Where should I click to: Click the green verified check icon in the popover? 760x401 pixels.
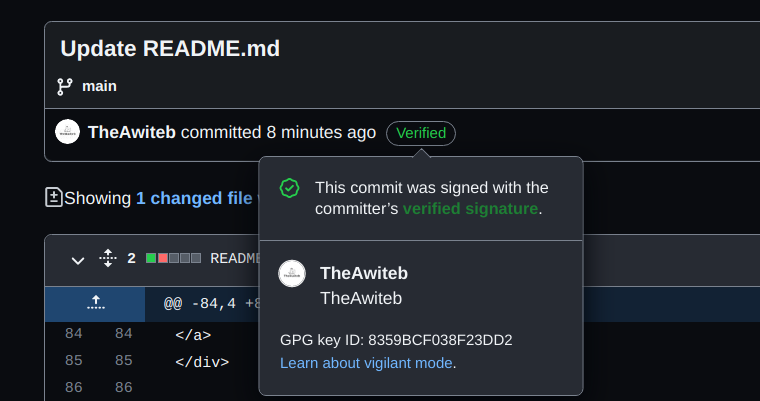pos(289,188)
